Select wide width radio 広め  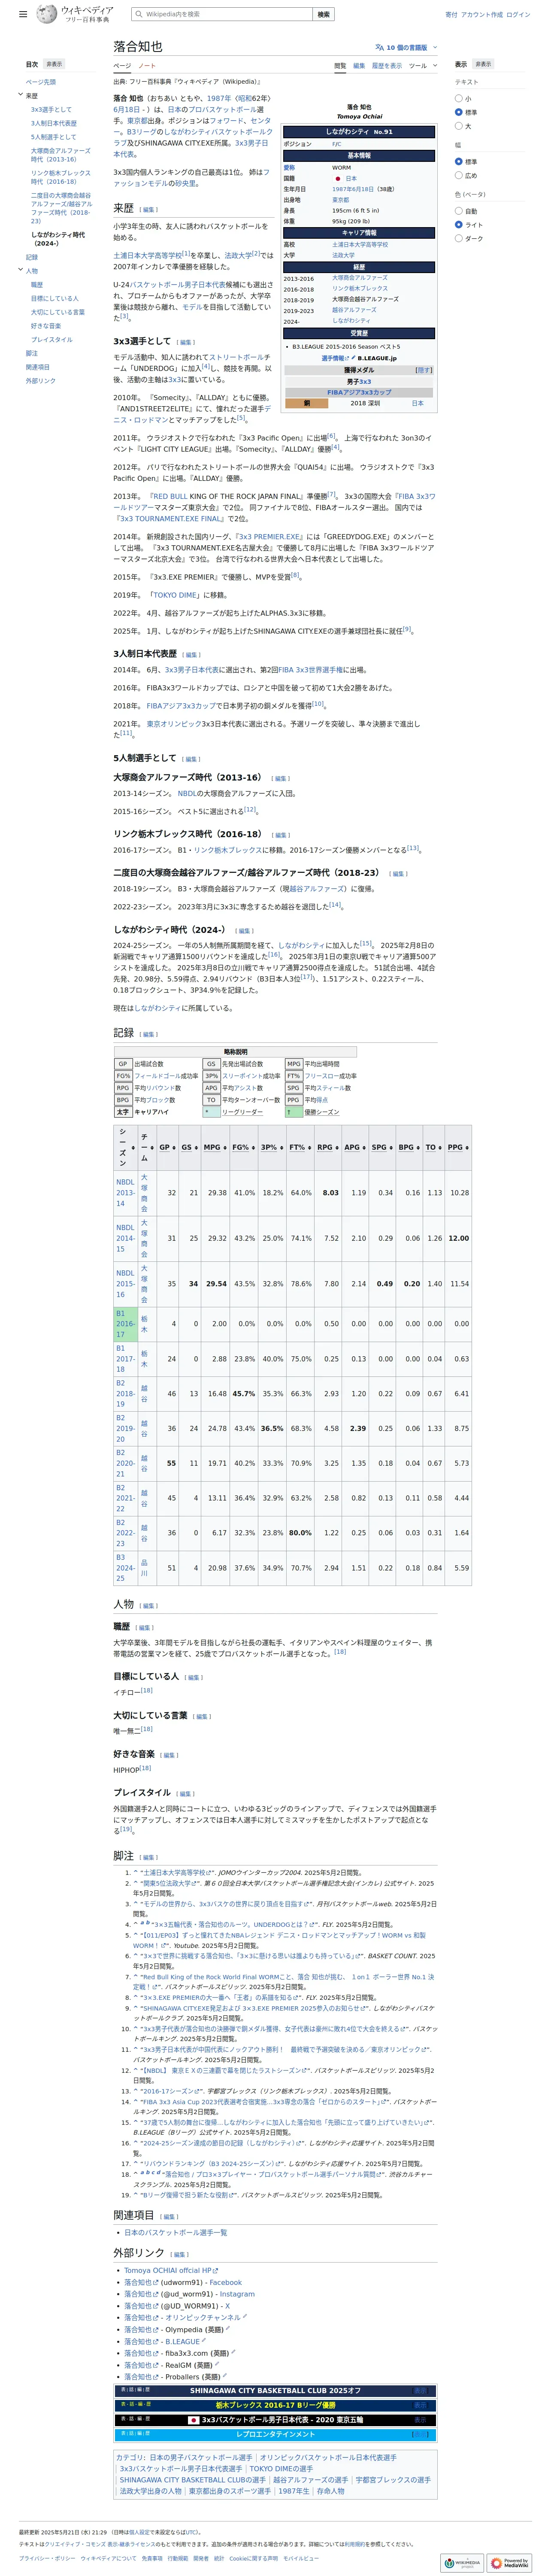(x=459, y=175)
